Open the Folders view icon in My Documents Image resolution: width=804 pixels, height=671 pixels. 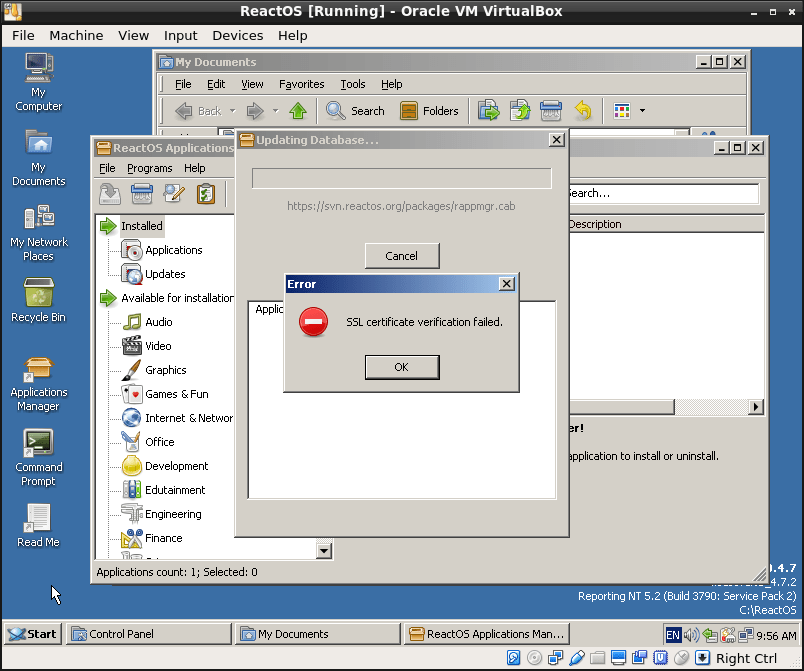(410, 110)
